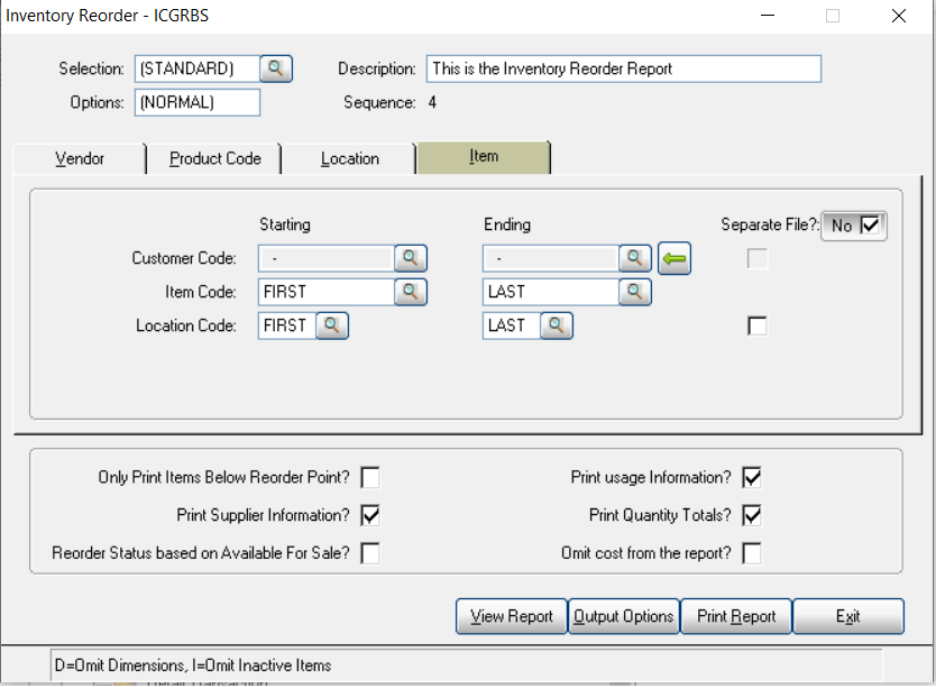936x687 pixels.
Task: Enable Omit cost from the report
Action: click(x=752, y=553)
